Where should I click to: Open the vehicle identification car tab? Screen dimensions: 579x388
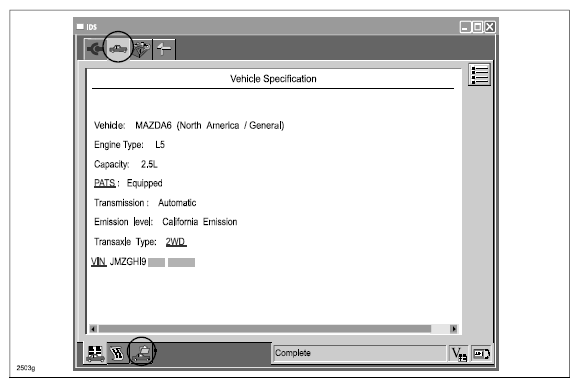(x=118, y=49)
